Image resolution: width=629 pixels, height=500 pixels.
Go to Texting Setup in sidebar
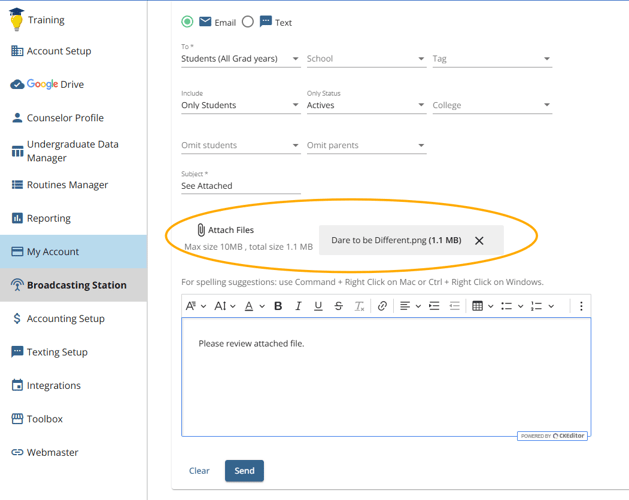coord(56,352)
